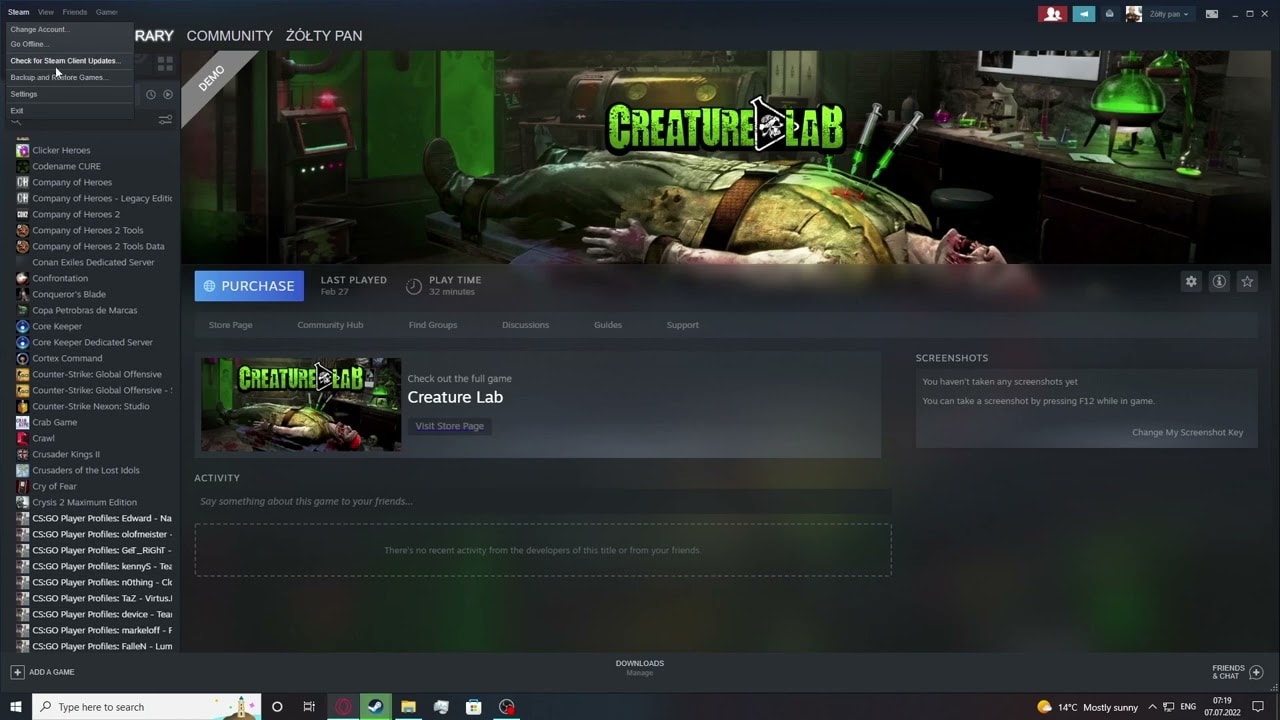Select Core Keeper Dedicated Server in library
The width and height of the screenshot is (1280, 720).
92,342
